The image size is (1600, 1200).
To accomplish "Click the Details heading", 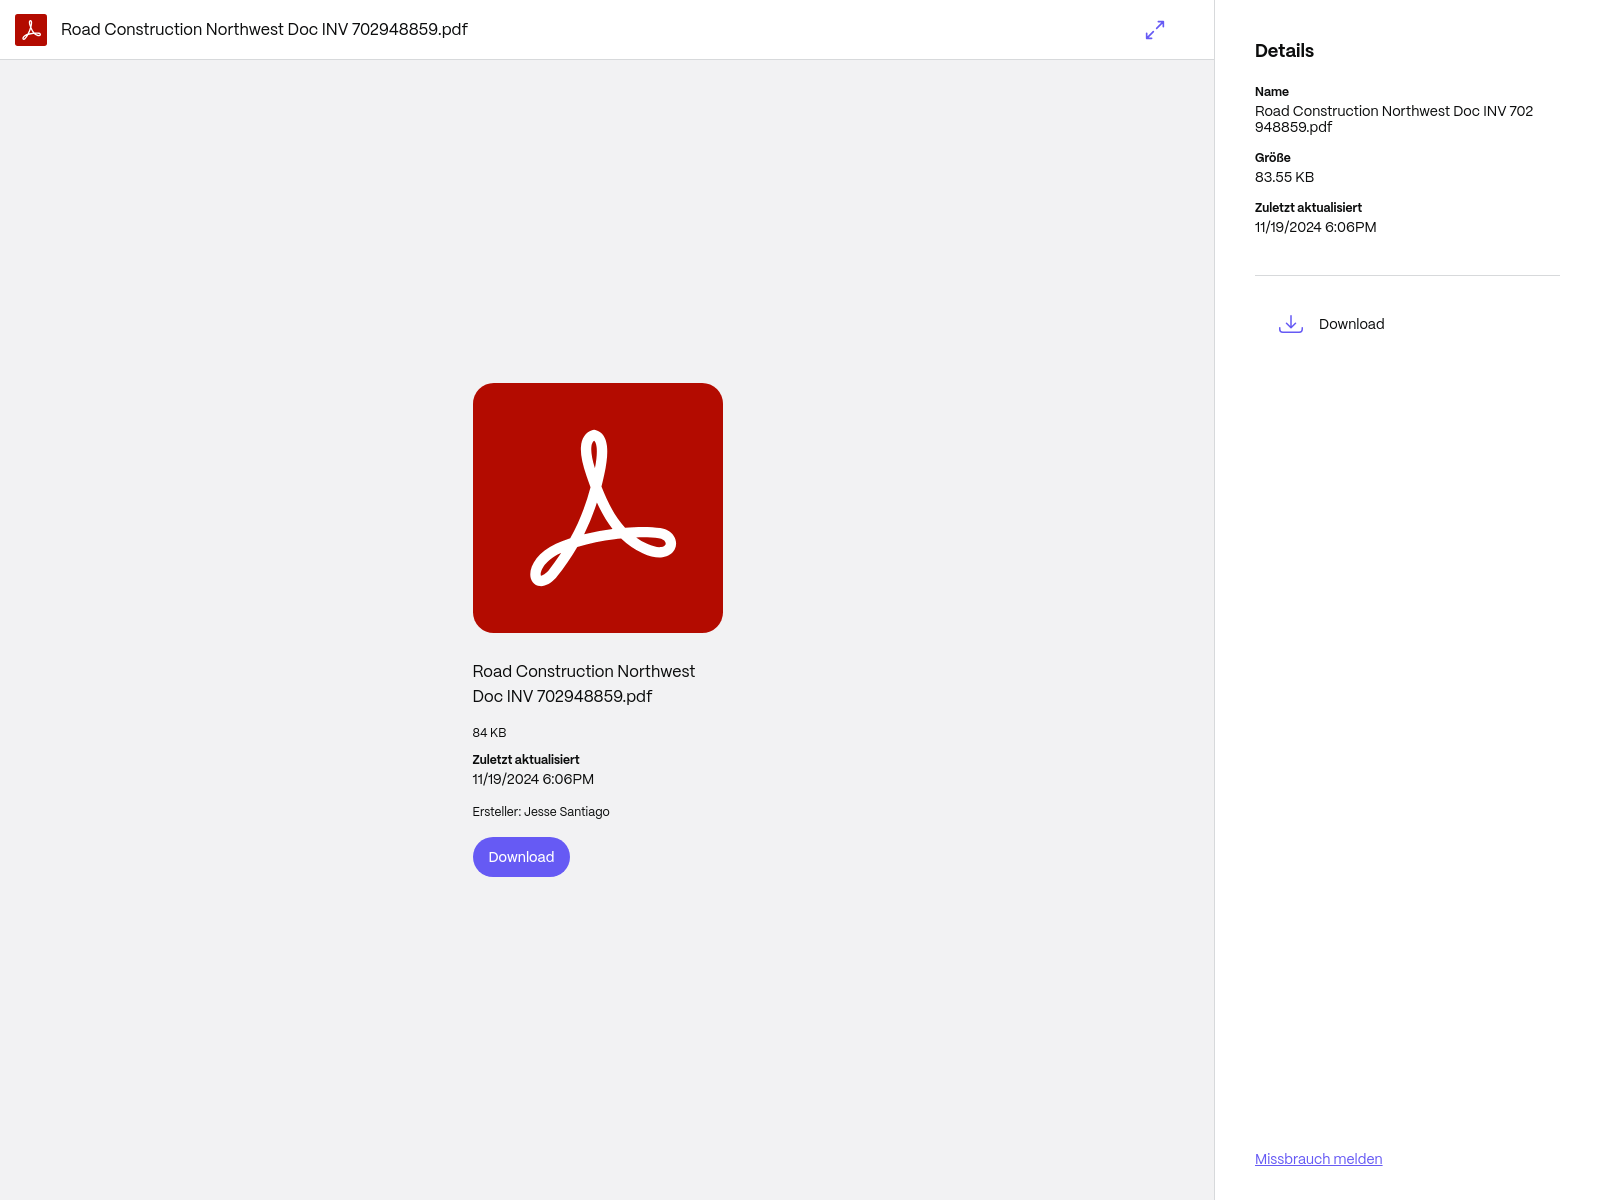I will pyautogui.click(x=1284, y=51).
